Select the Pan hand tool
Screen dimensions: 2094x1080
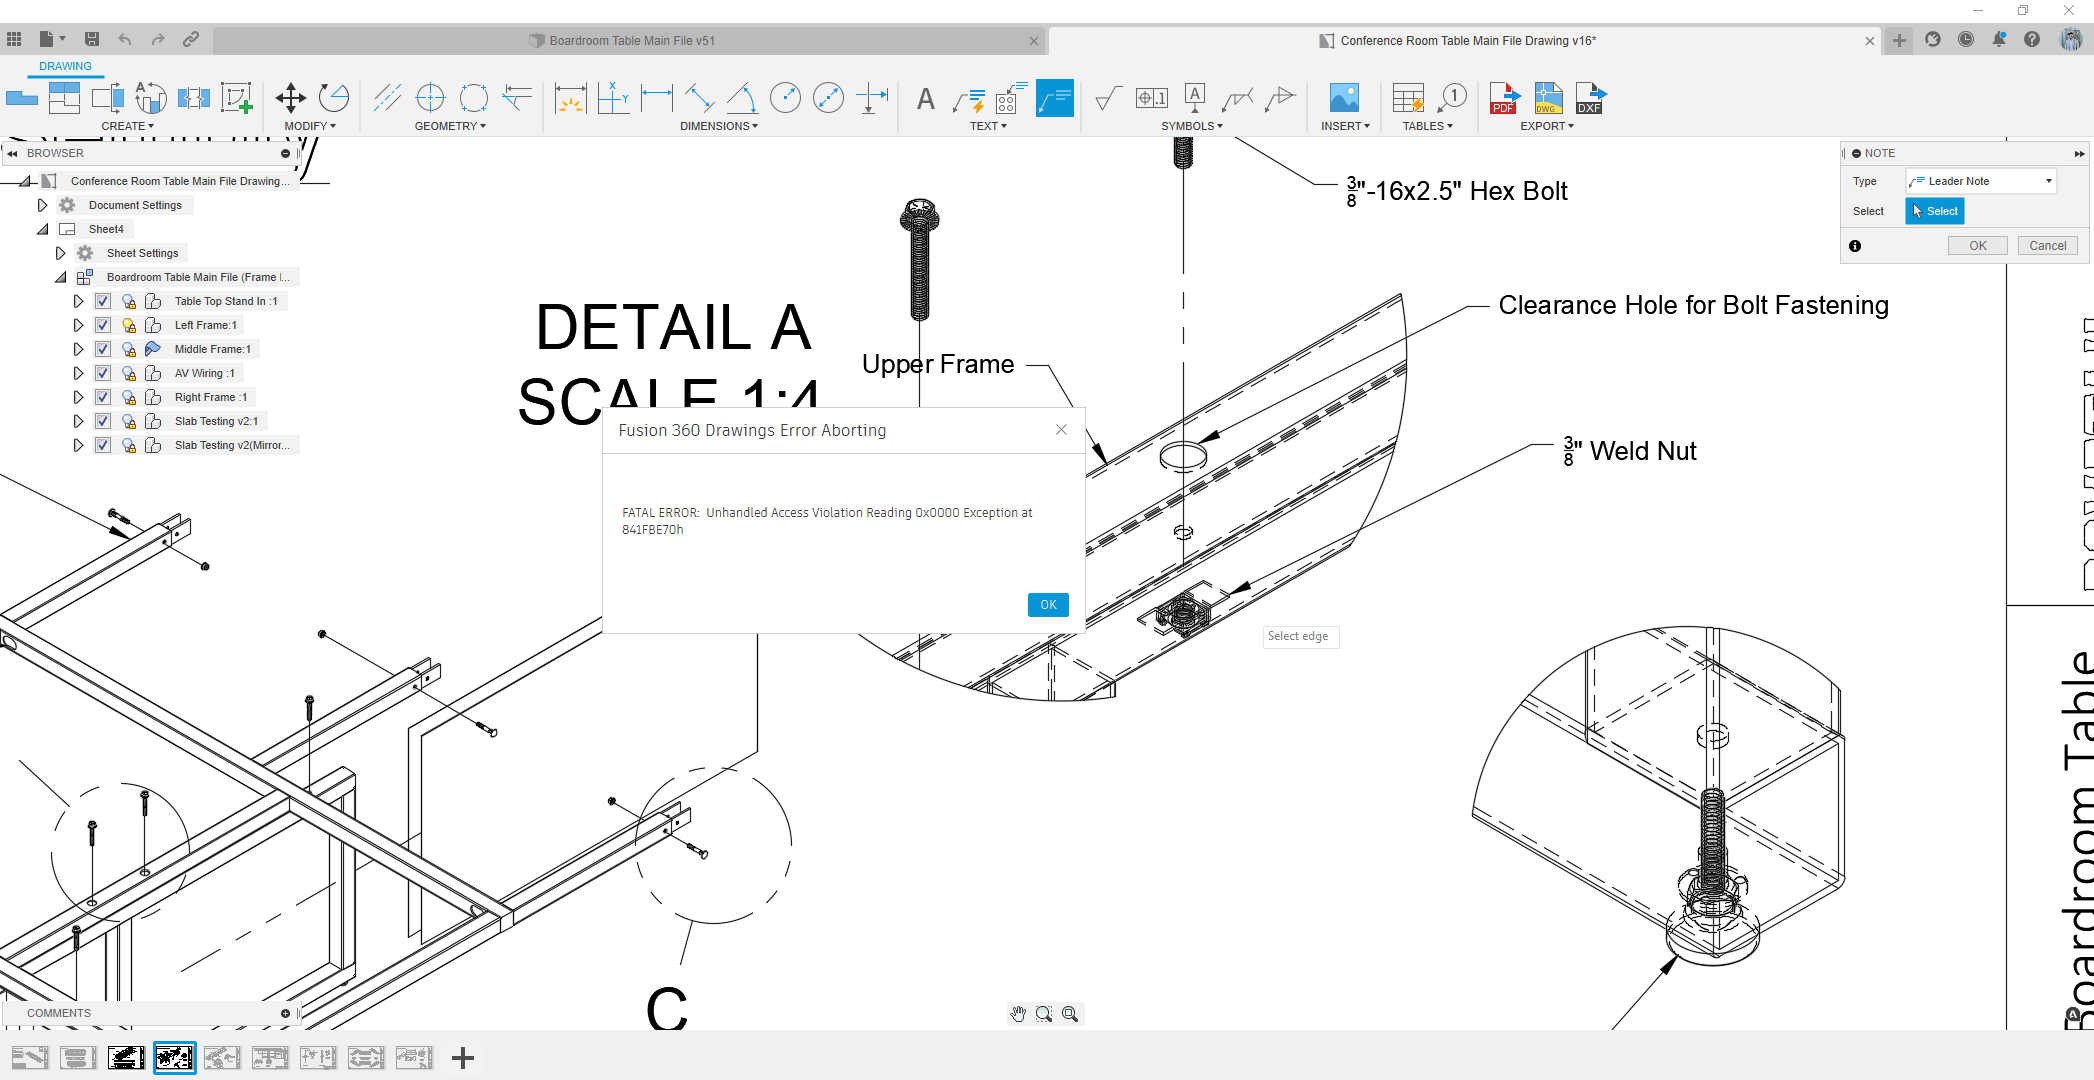pos(1018,1014)
